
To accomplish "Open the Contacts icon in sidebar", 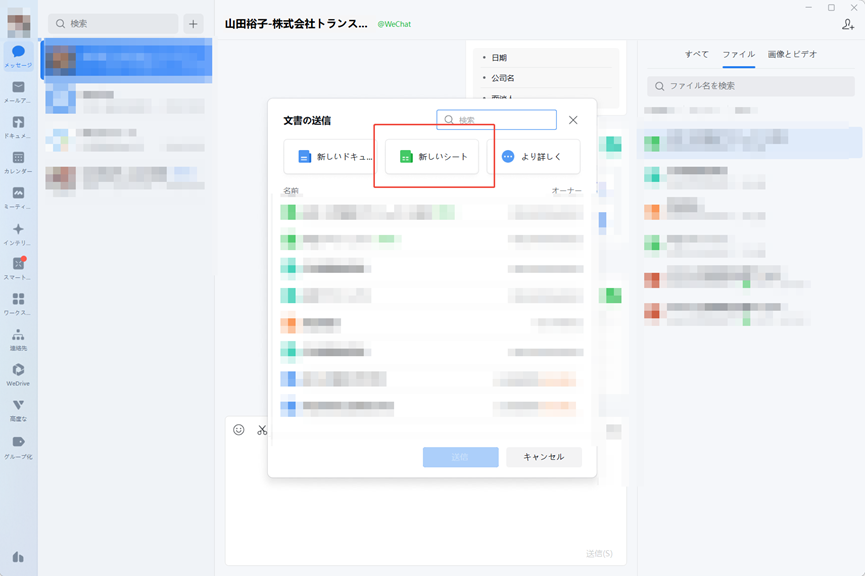I will pos(18,339).
